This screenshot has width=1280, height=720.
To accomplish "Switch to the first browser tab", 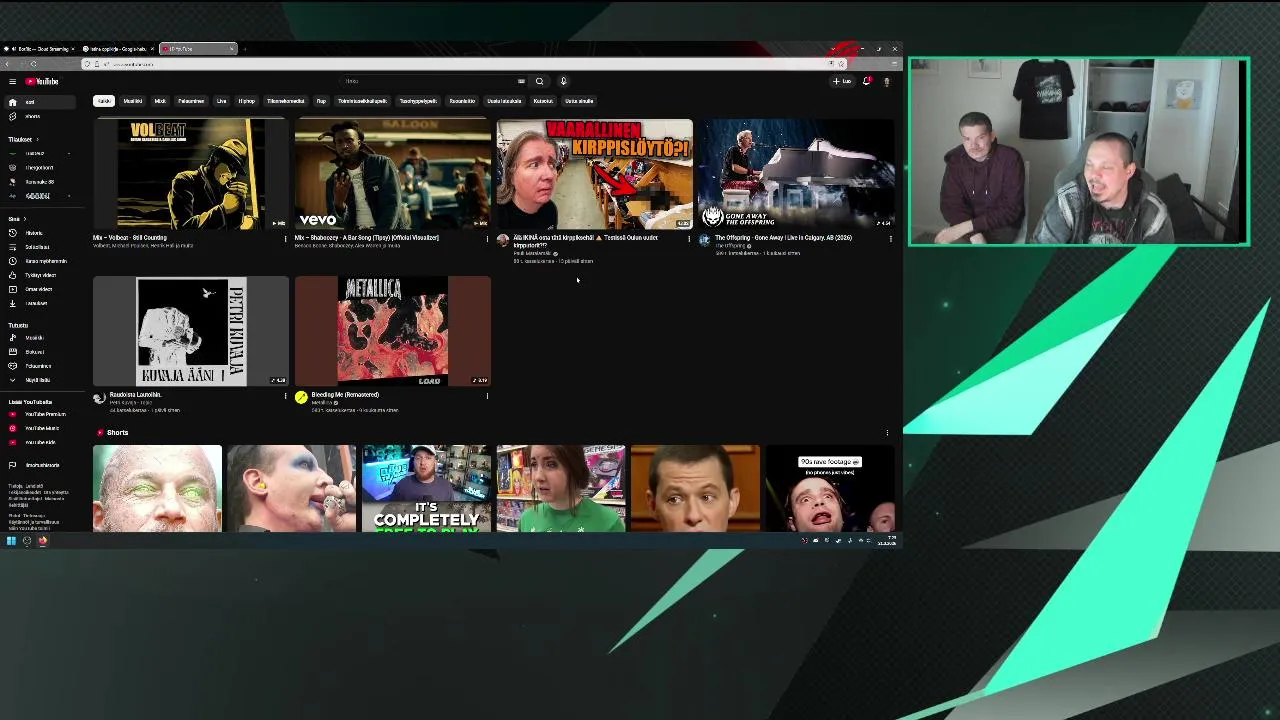I will 38,49.
